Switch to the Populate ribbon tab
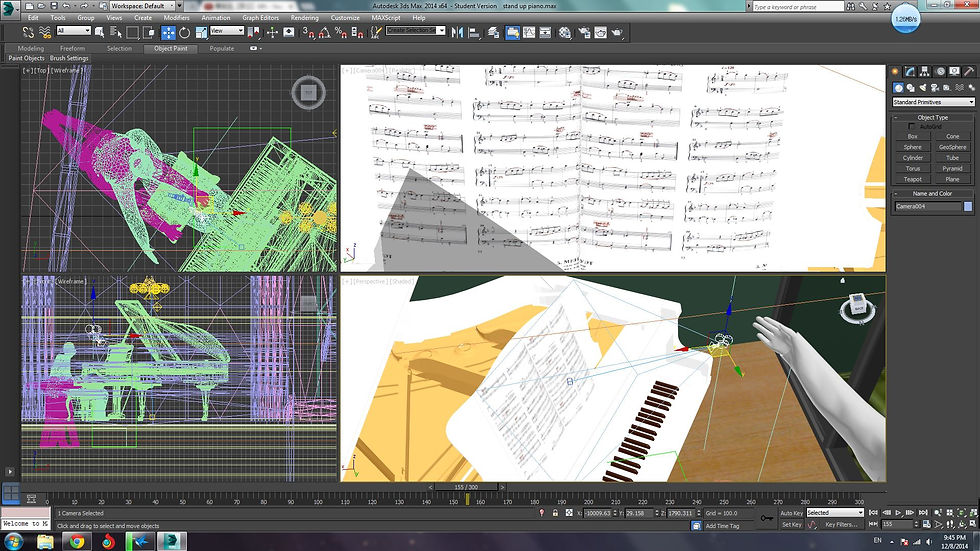Viewport: 980px width, 551px height. [x=222, y=48]
